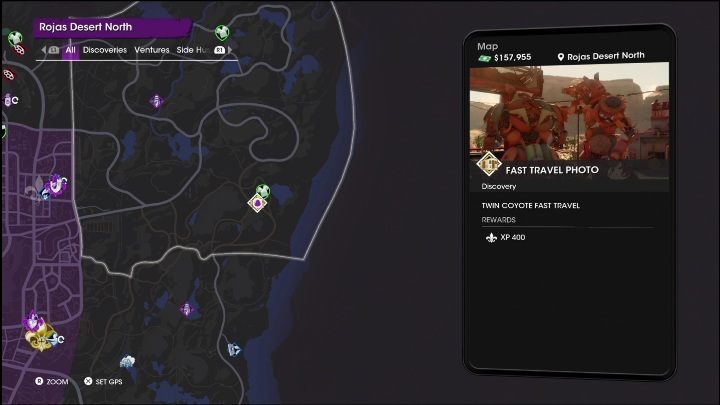The image size is (720, 405).
Task: Switch to the Ventures filter tab
Action: 152,50
